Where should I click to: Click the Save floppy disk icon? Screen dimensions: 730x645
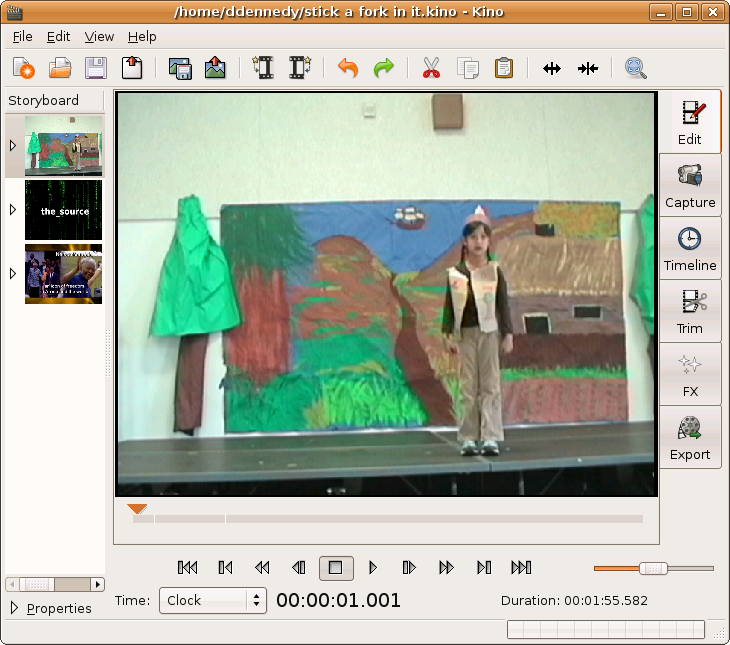96,68
